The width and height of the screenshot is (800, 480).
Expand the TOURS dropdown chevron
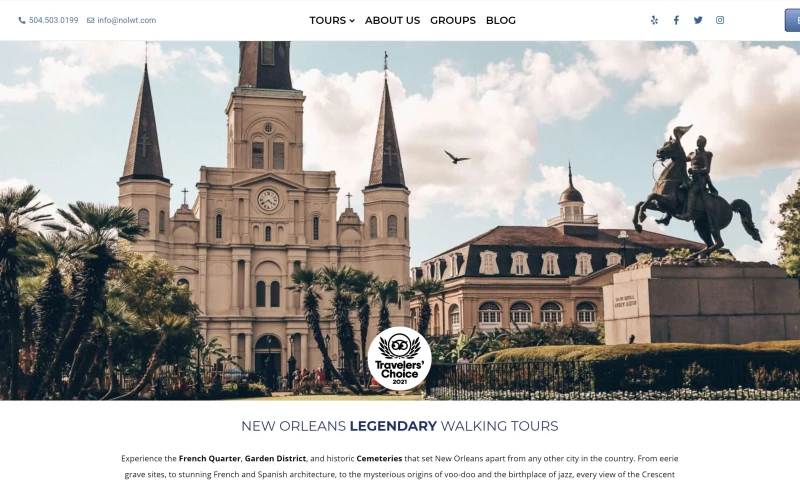point(352,21)
